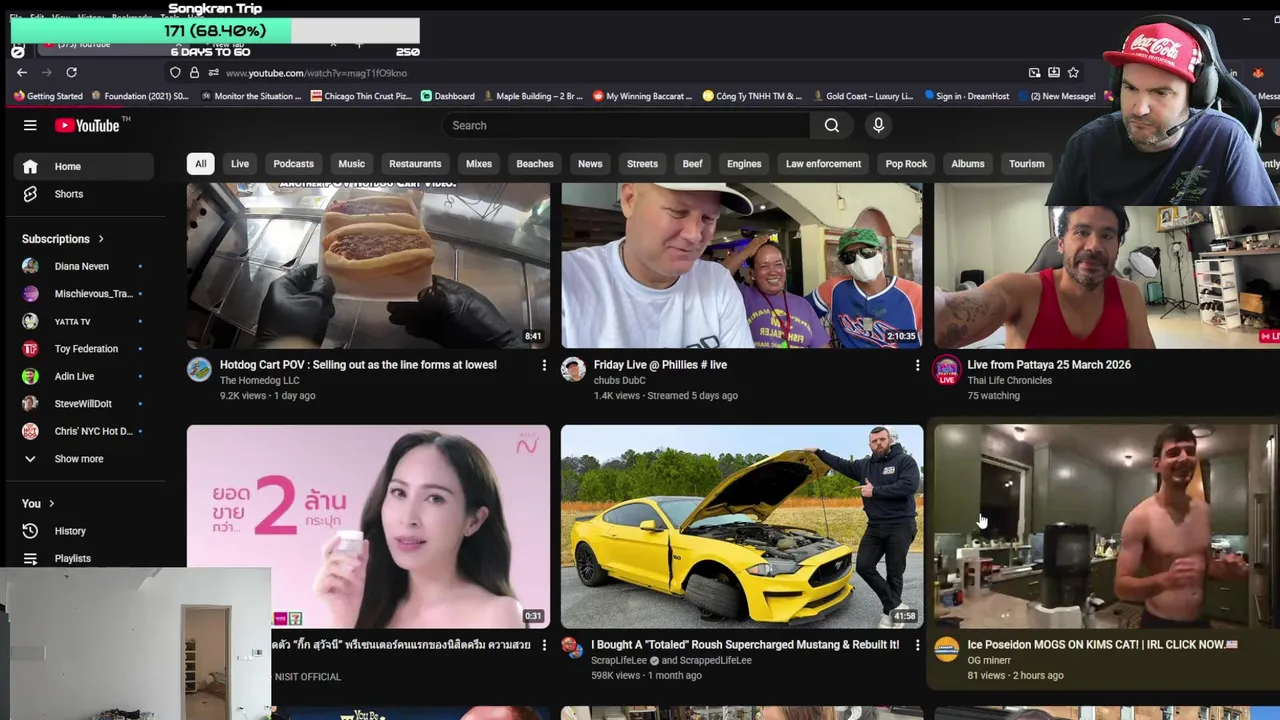The width and height of the screenshot is (1280, 720).
Task: Expand subscriptions list with Show more
Action: pos(84,459)
